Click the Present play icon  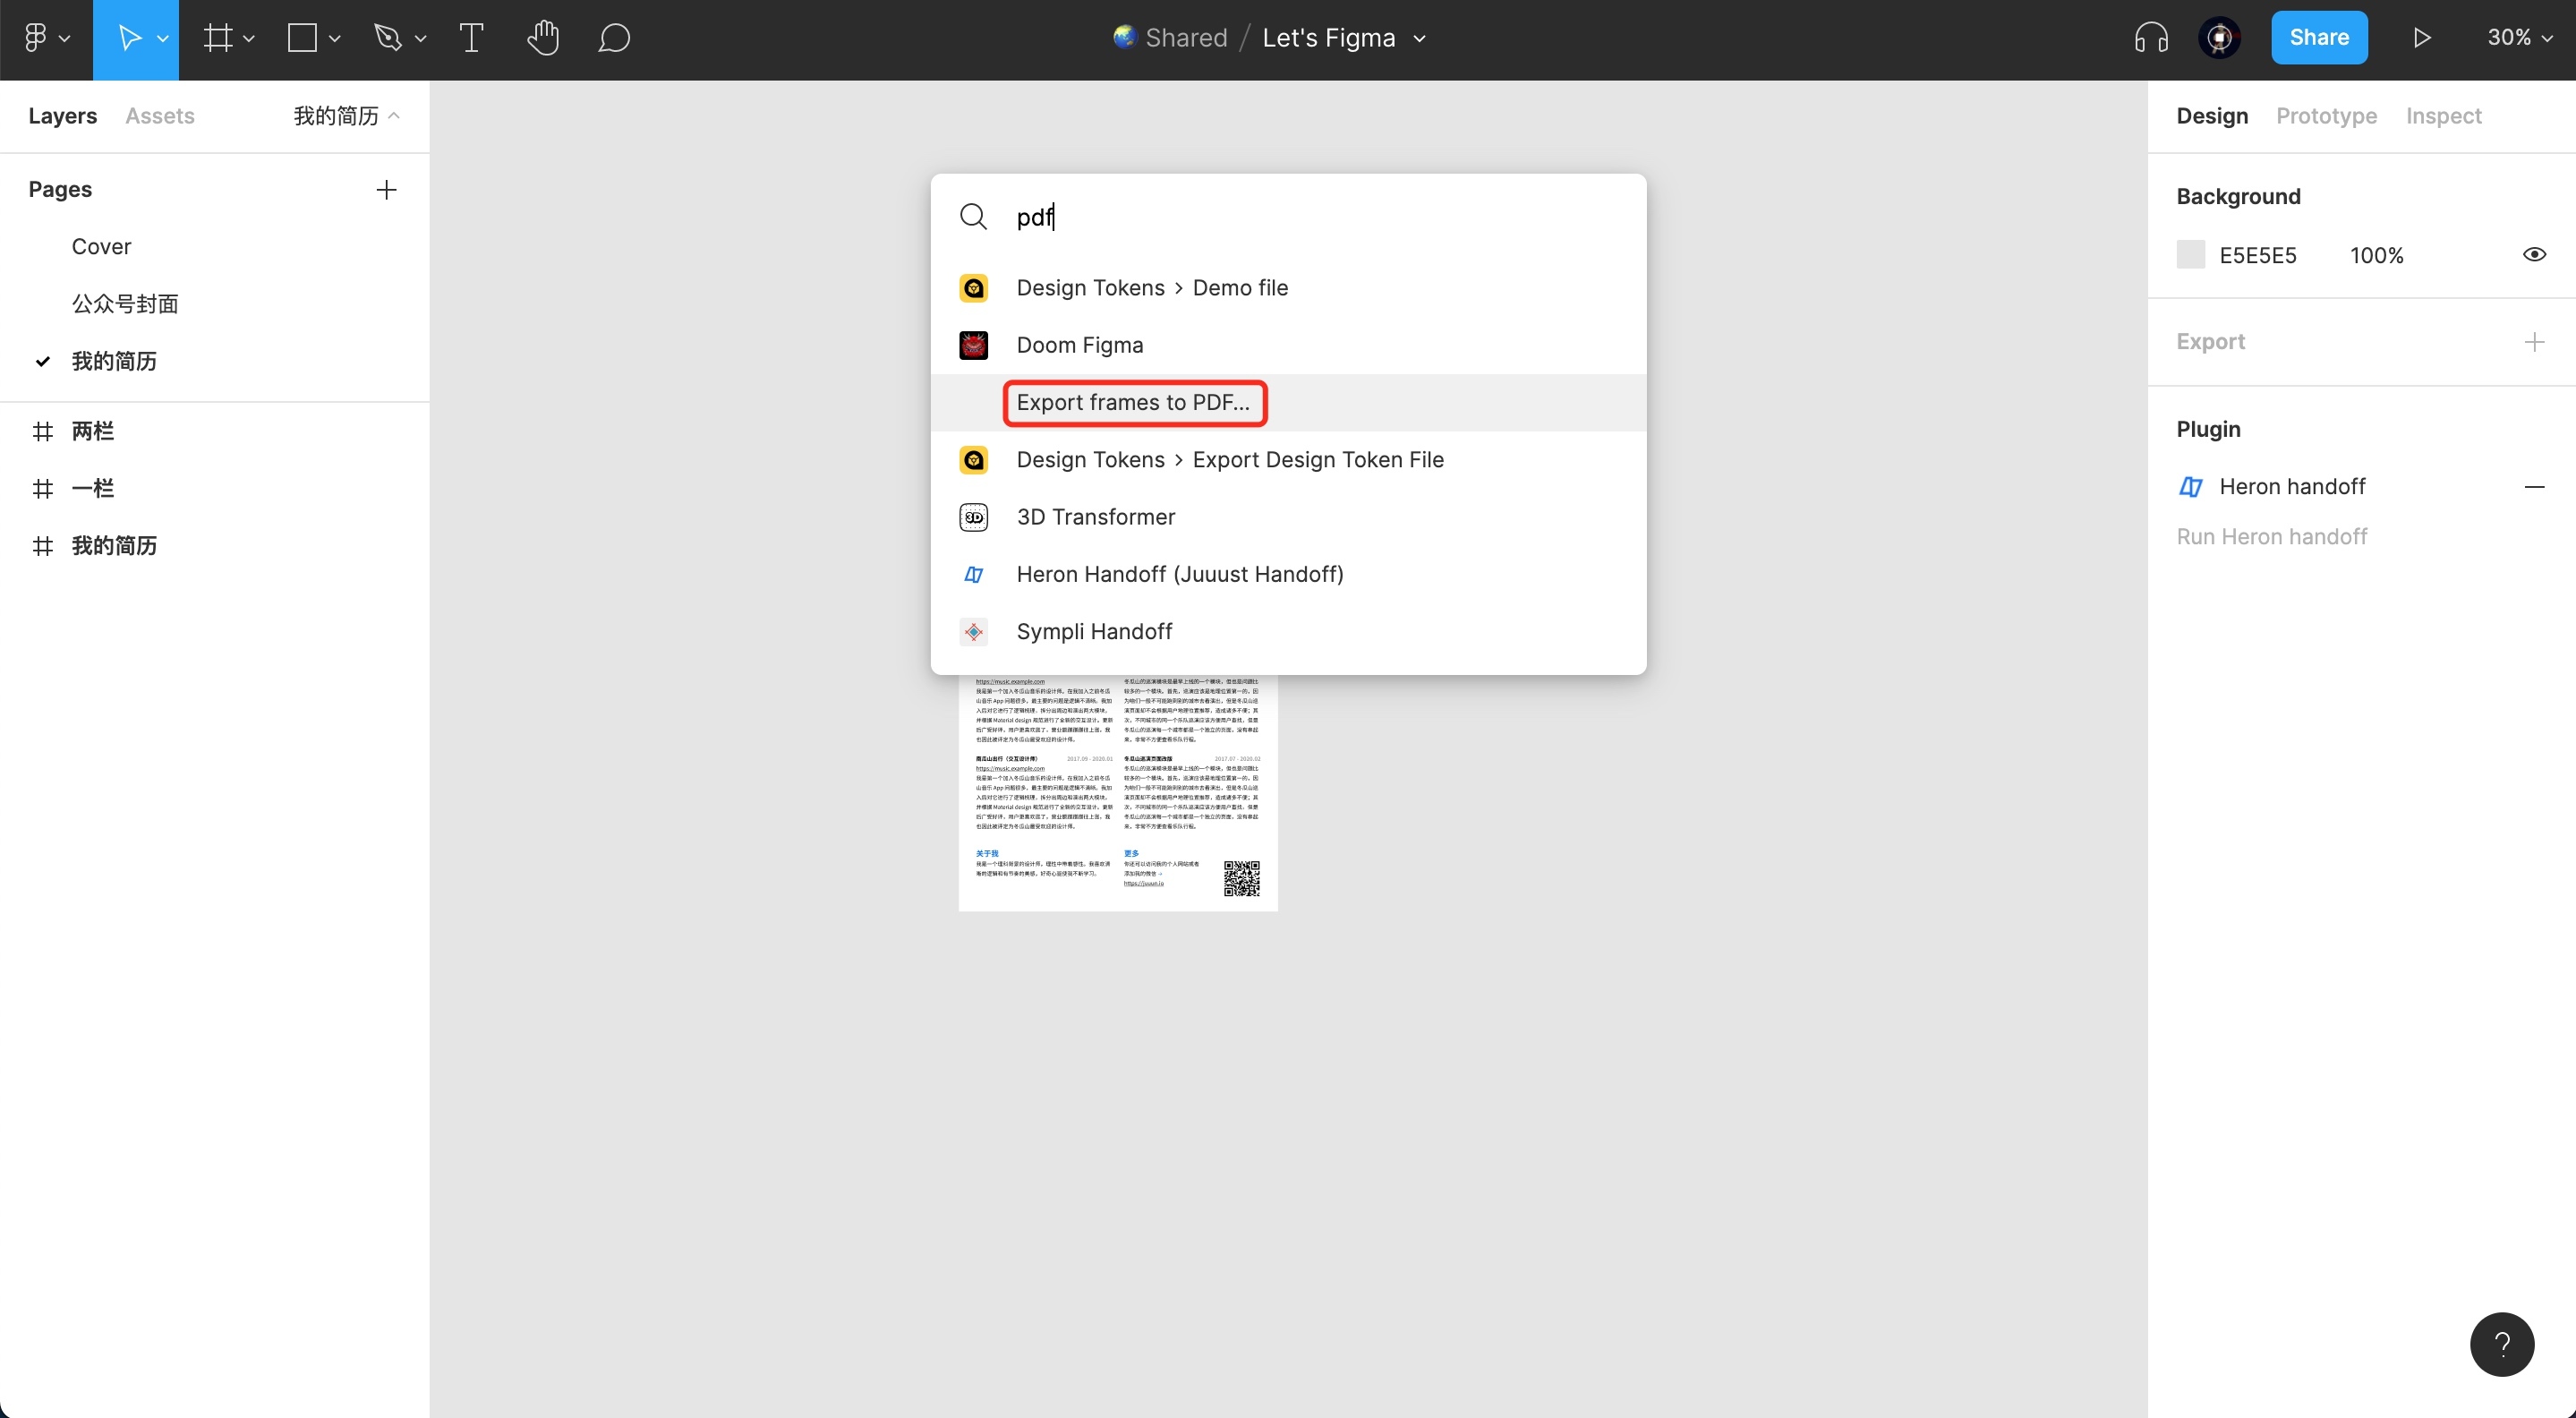click(2421, 38)
